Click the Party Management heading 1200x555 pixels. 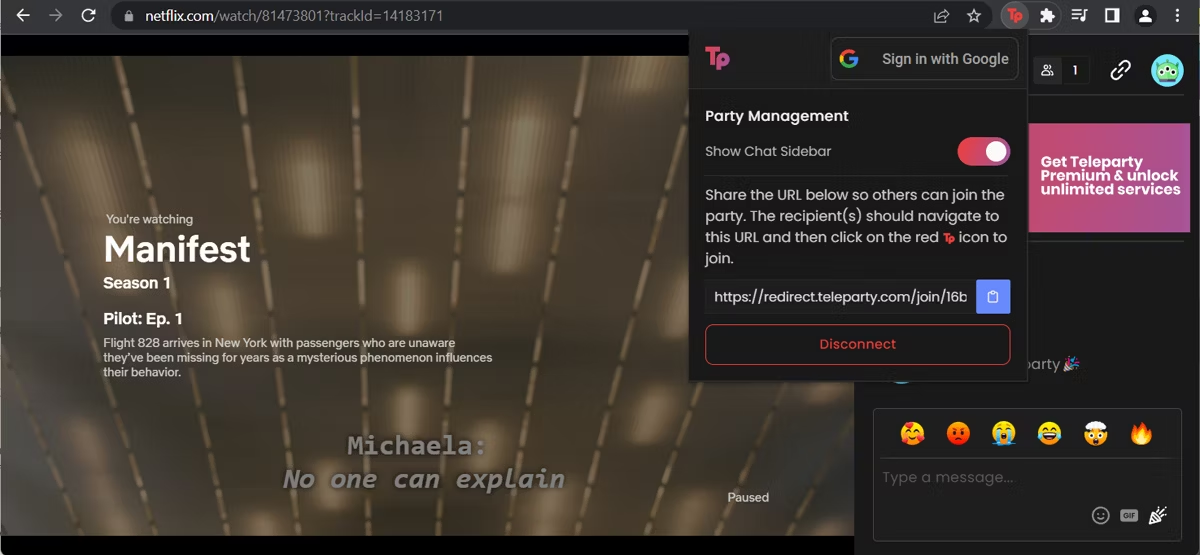pyautogui.click(x=777, y=116)
